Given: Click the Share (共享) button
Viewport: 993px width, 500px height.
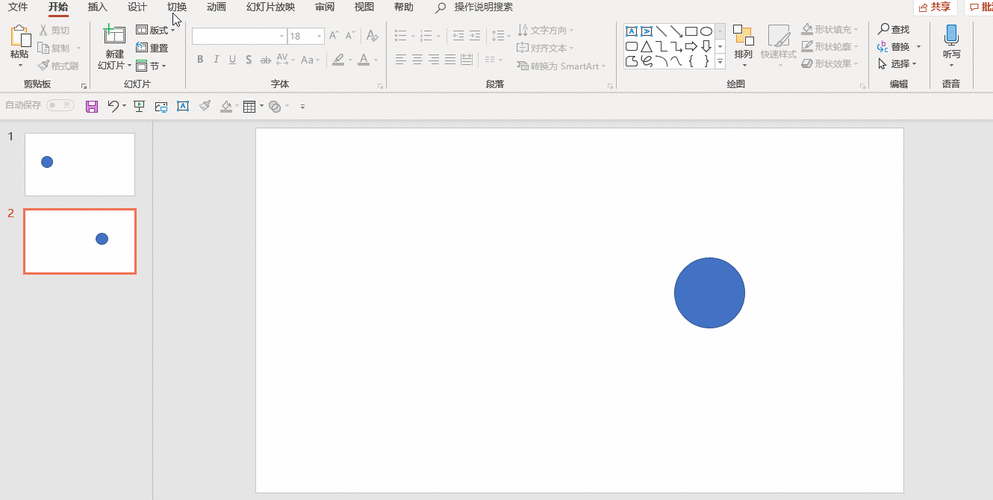Looking at the screenshot, I should click(934, 7).
